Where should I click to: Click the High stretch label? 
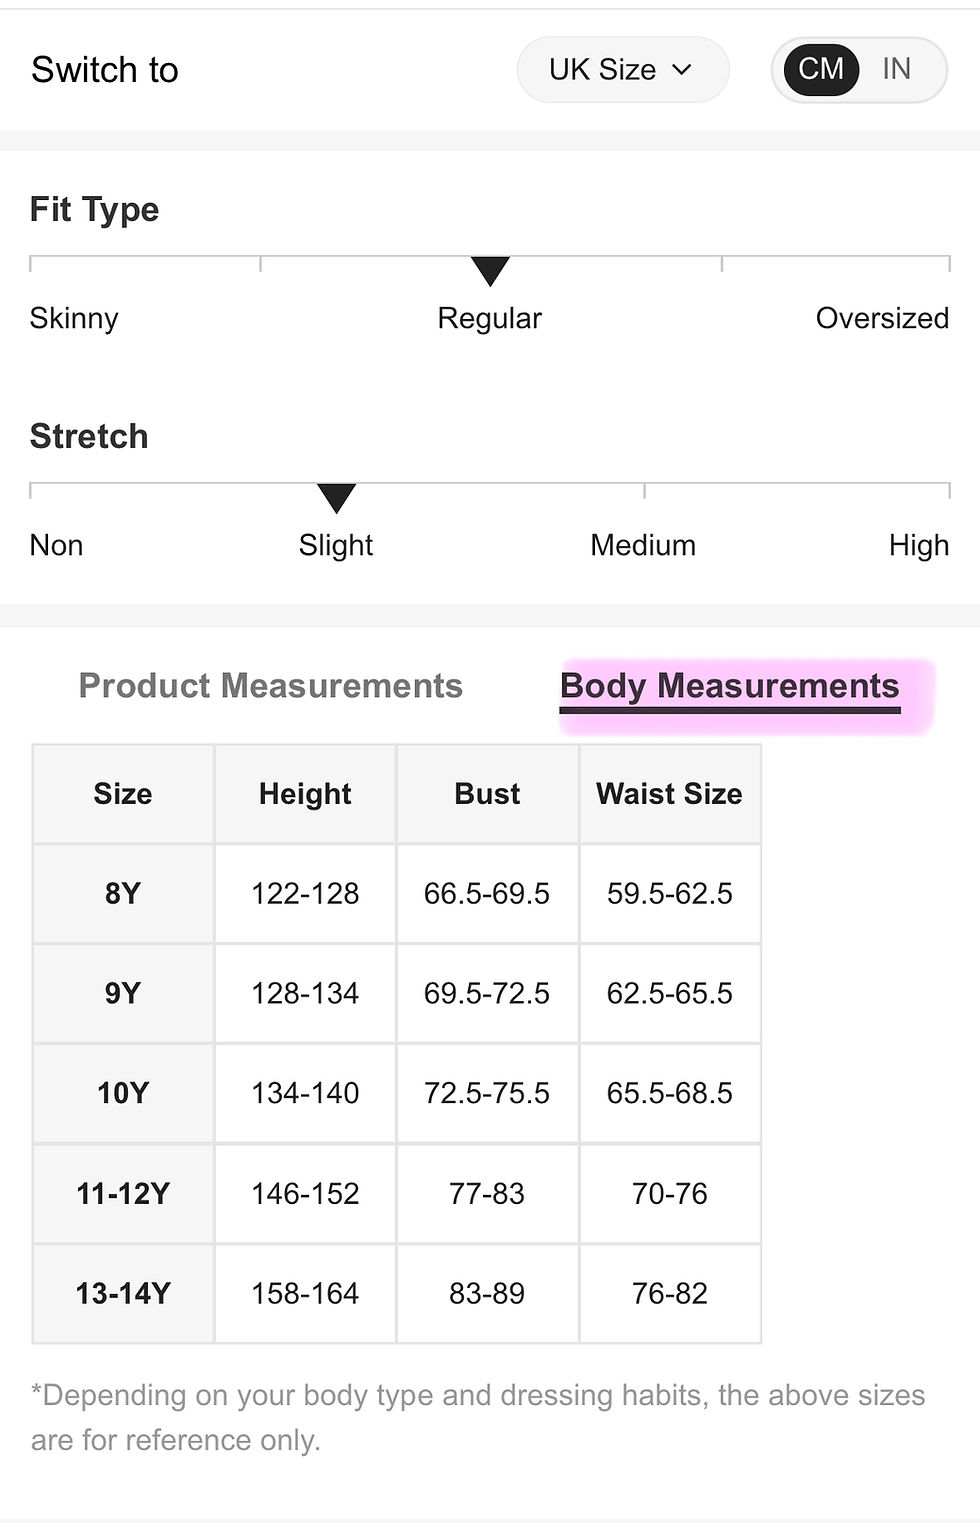(919, 546)
